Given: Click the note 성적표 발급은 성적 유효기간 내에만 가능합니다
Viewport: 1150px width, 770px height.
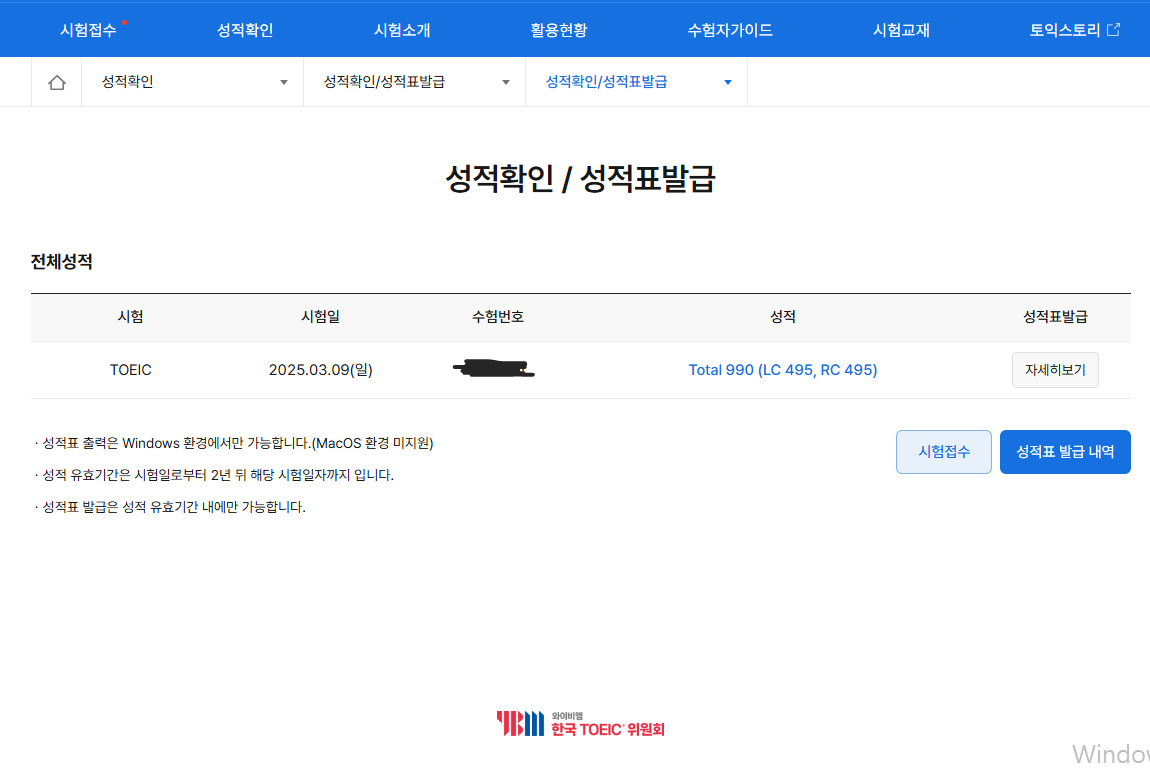Looking at the screenshot, I should pyautogui.click(x=170, y=507).
